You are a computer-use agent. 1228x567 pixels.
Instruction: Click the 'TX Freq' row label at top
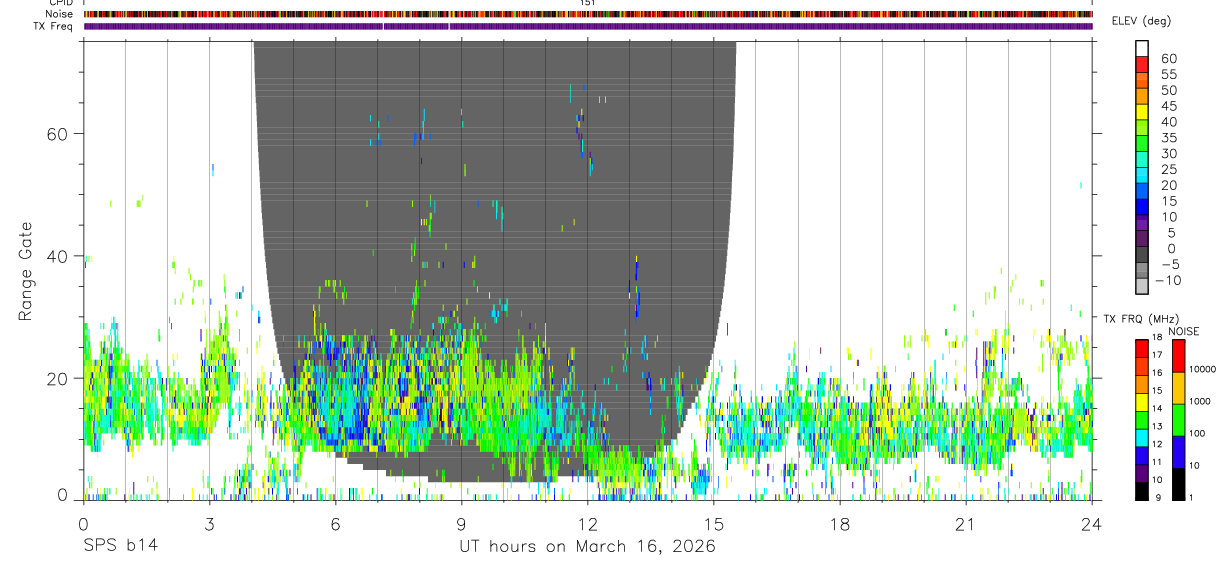pyautogui.click(x=54, y=26)
